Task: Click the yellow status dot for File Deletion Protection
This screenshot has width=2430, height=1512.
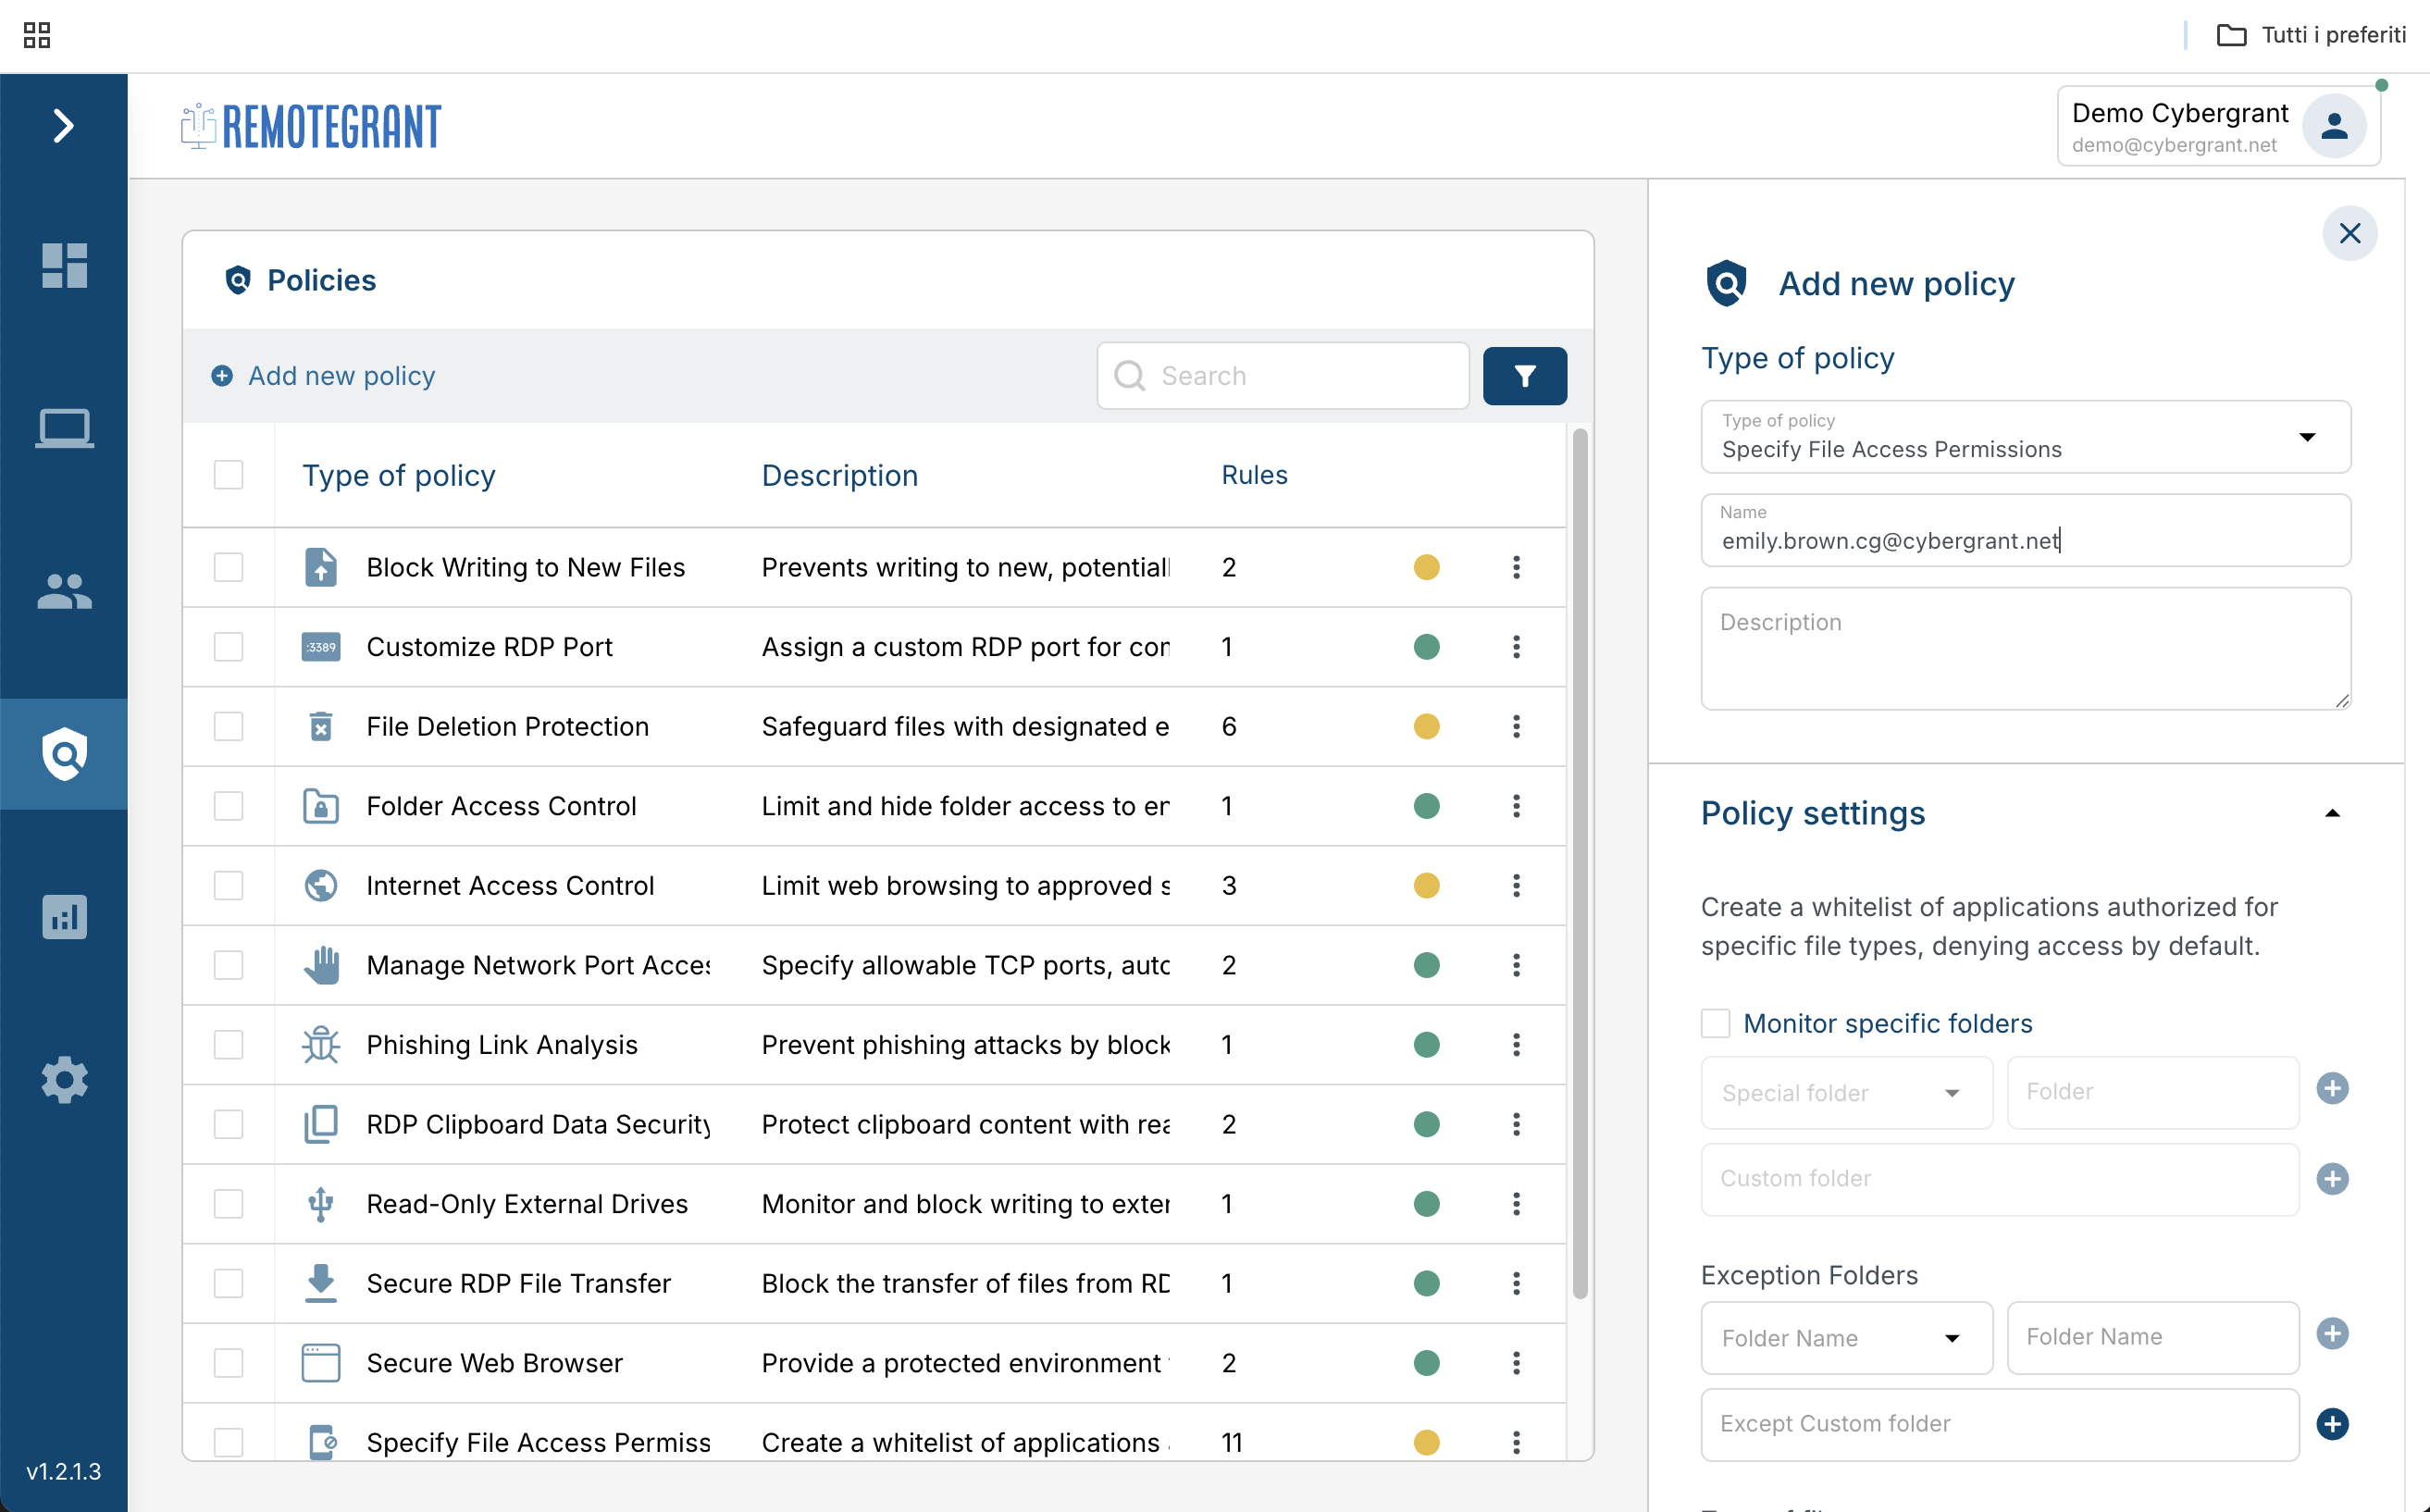Action: (x=1426, y=726)
